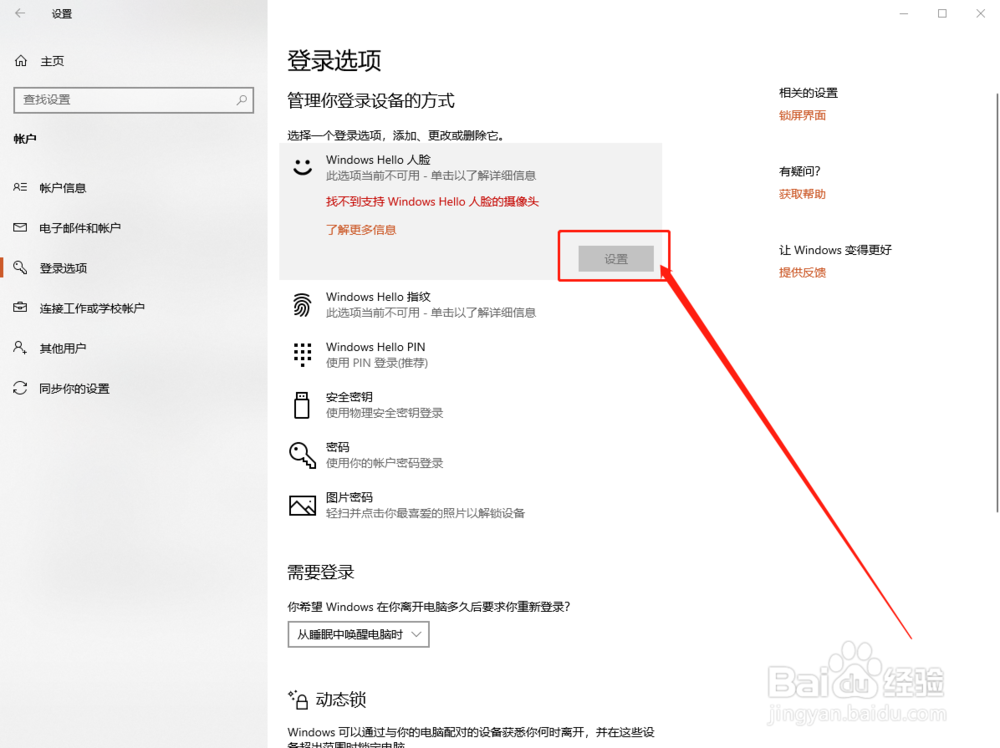
Task: Click the text 使用物理安全密钥登录
Action: tap(385, 413)
